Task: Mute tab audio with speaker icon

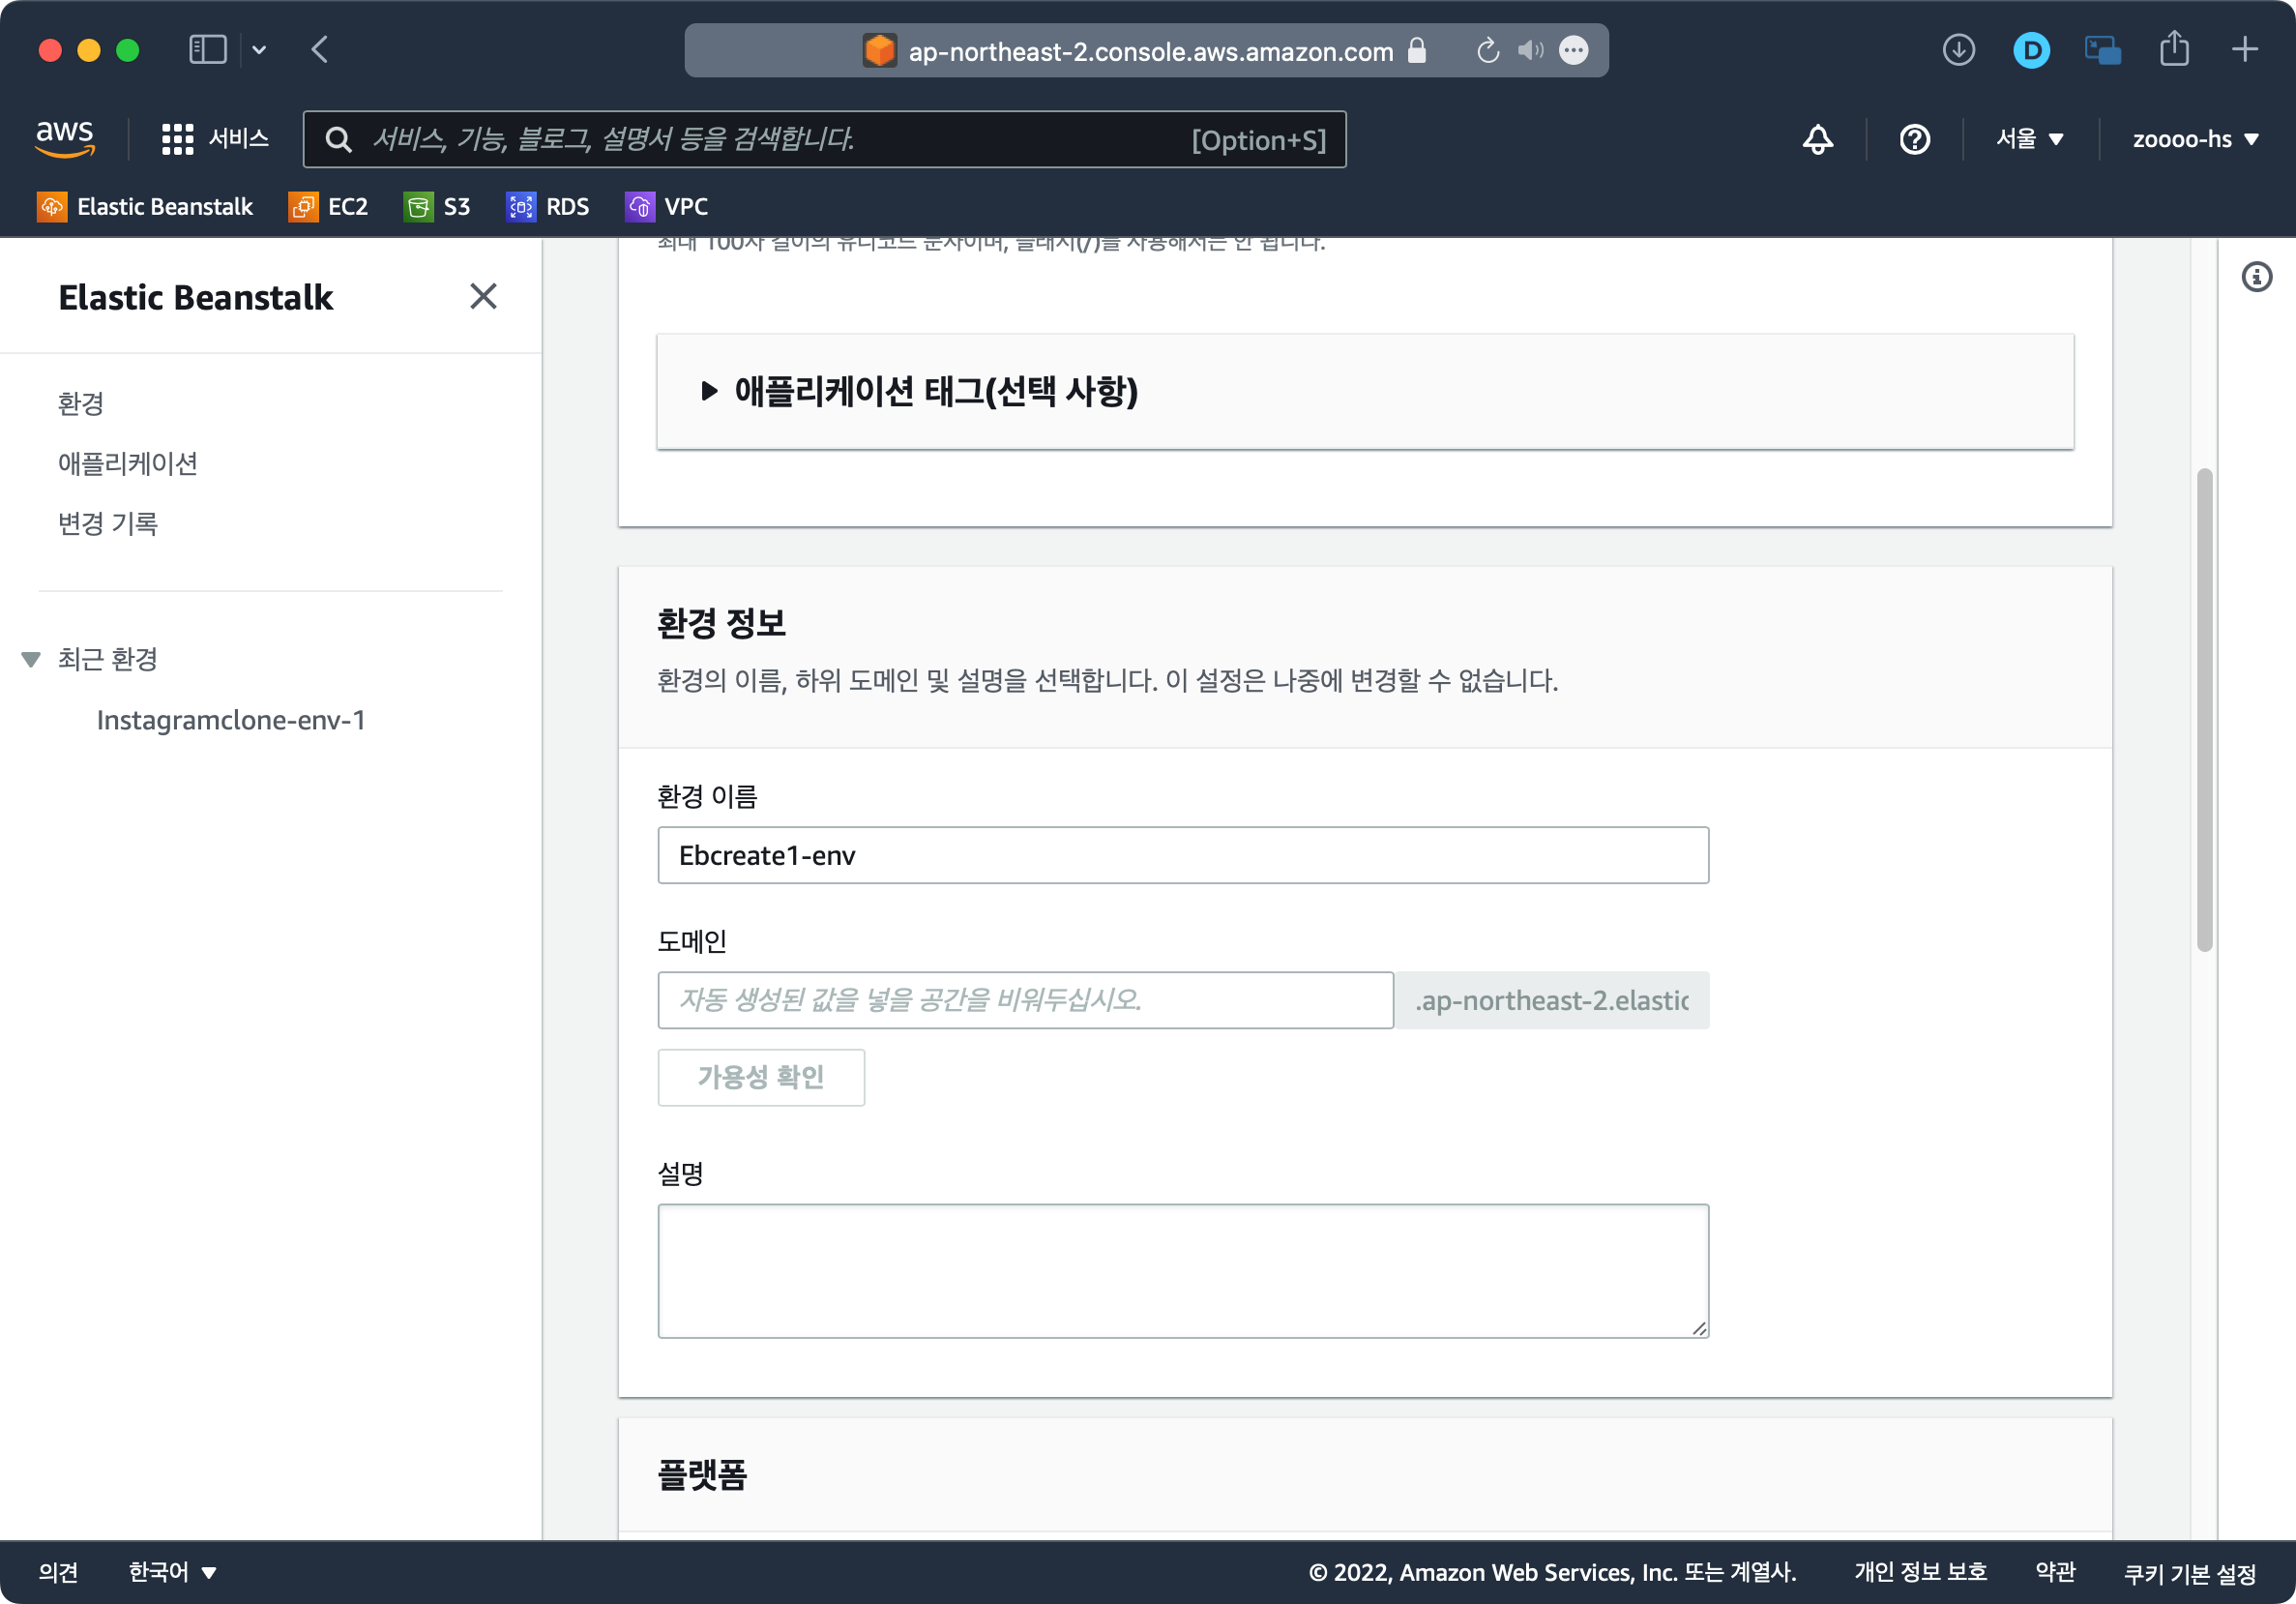Action: click(1530, 50)
